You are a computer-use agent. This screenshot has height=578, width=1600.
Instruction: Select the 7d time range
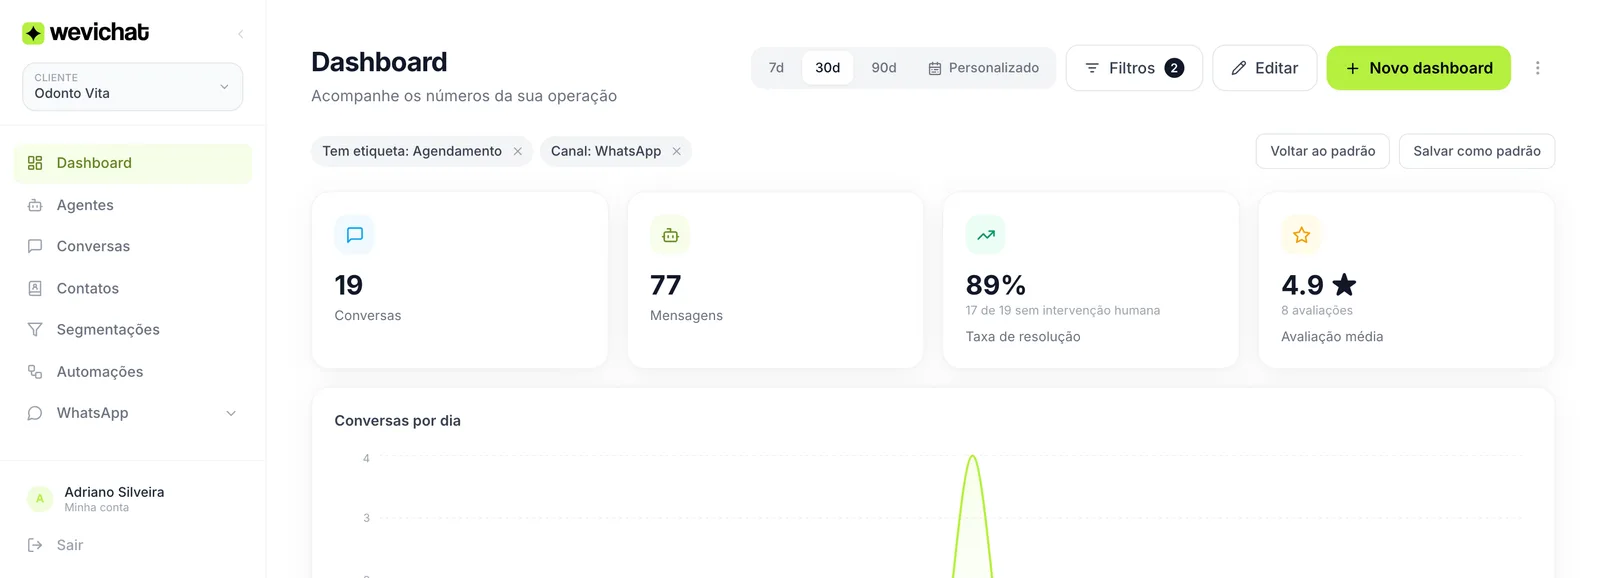pyautogui.click(x=776, y=68)
